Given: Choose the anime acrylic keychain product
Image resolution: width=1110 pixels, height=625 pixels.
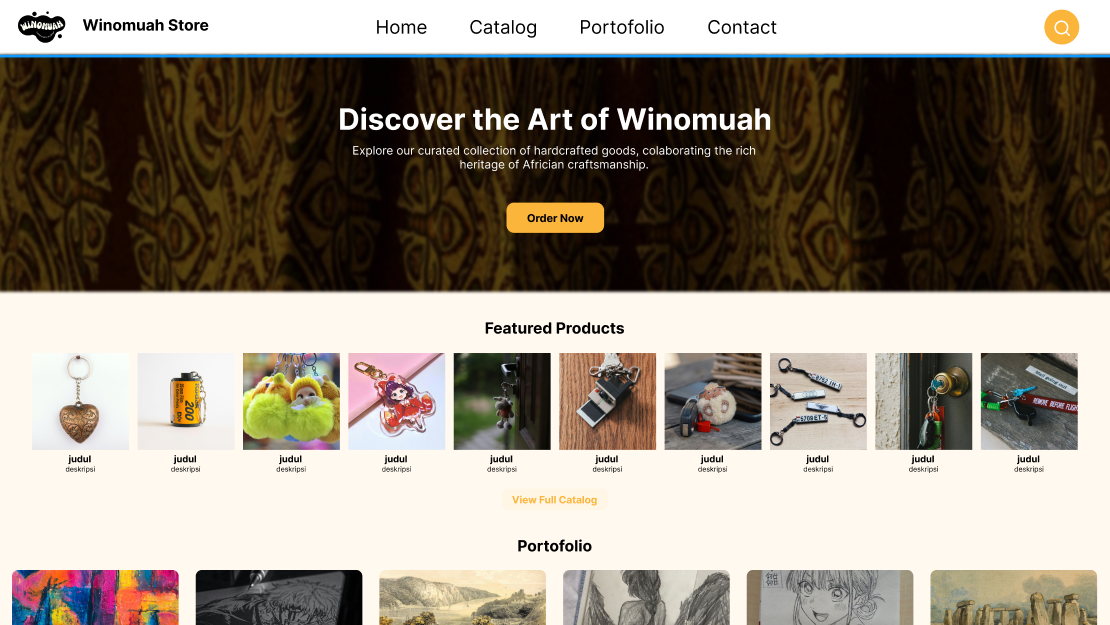Looking at the screenshot, I should pyautogui.click(x=396, y=401).
